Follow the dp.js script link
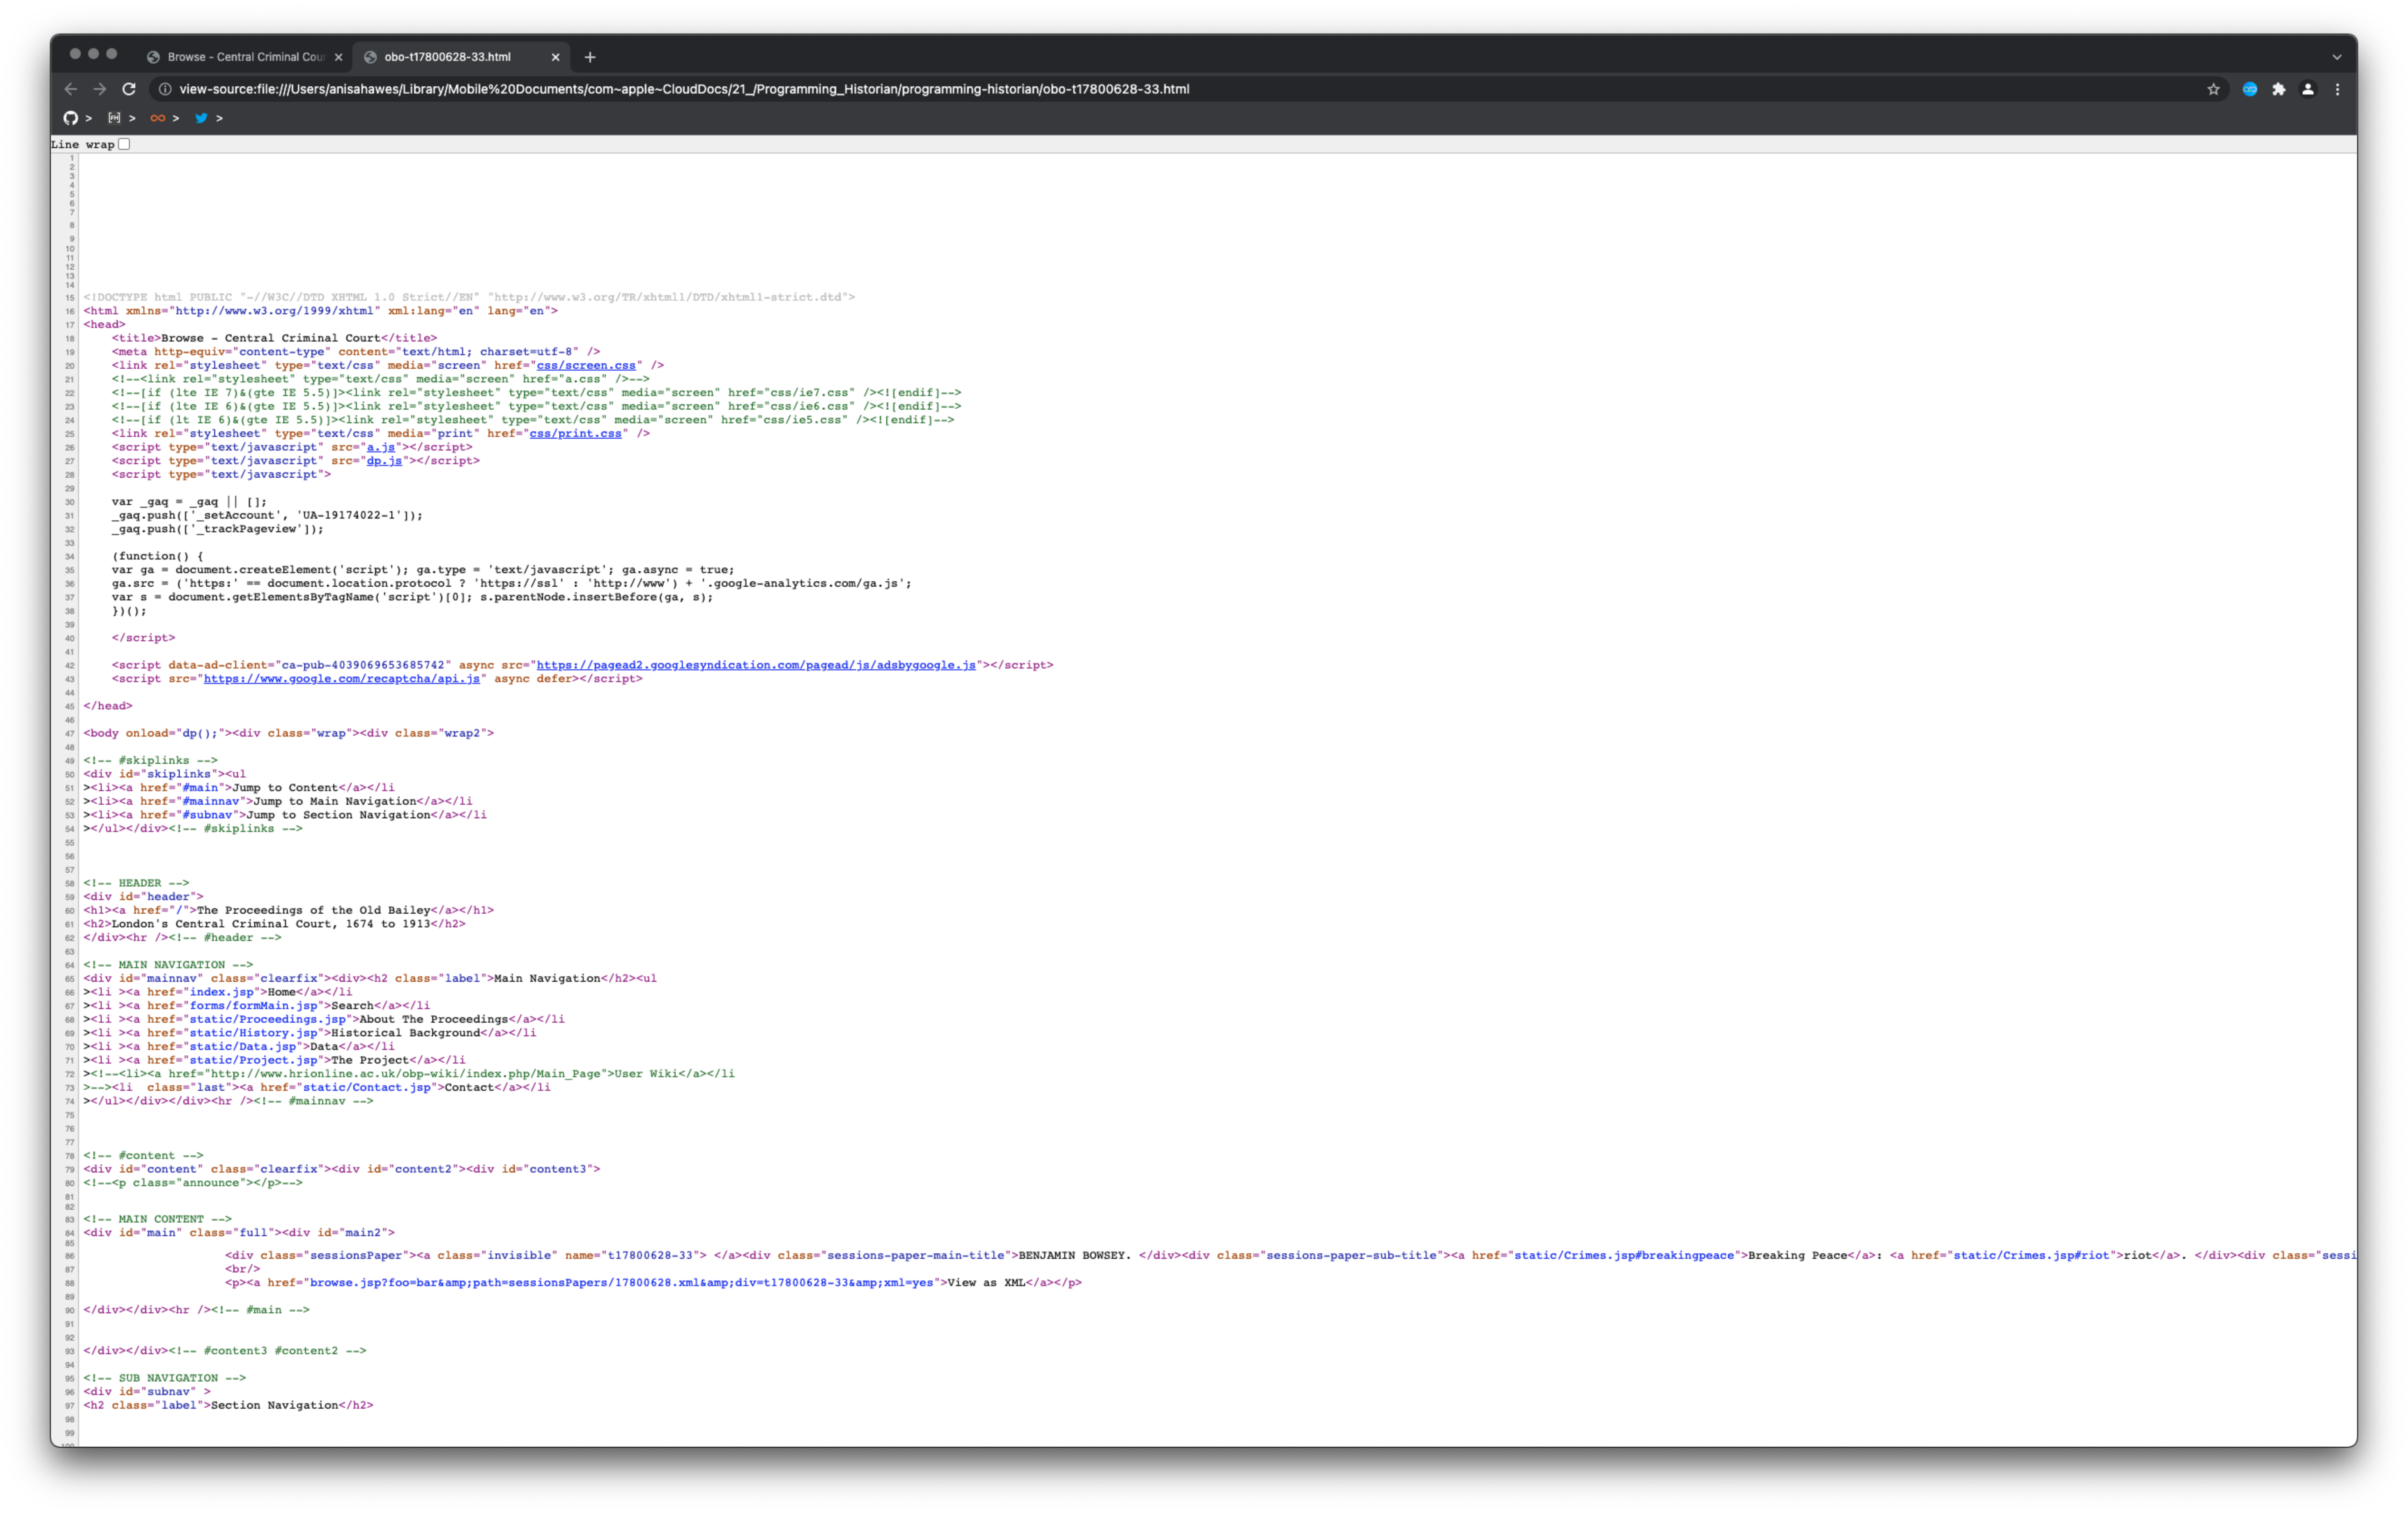 coord(384,460)
